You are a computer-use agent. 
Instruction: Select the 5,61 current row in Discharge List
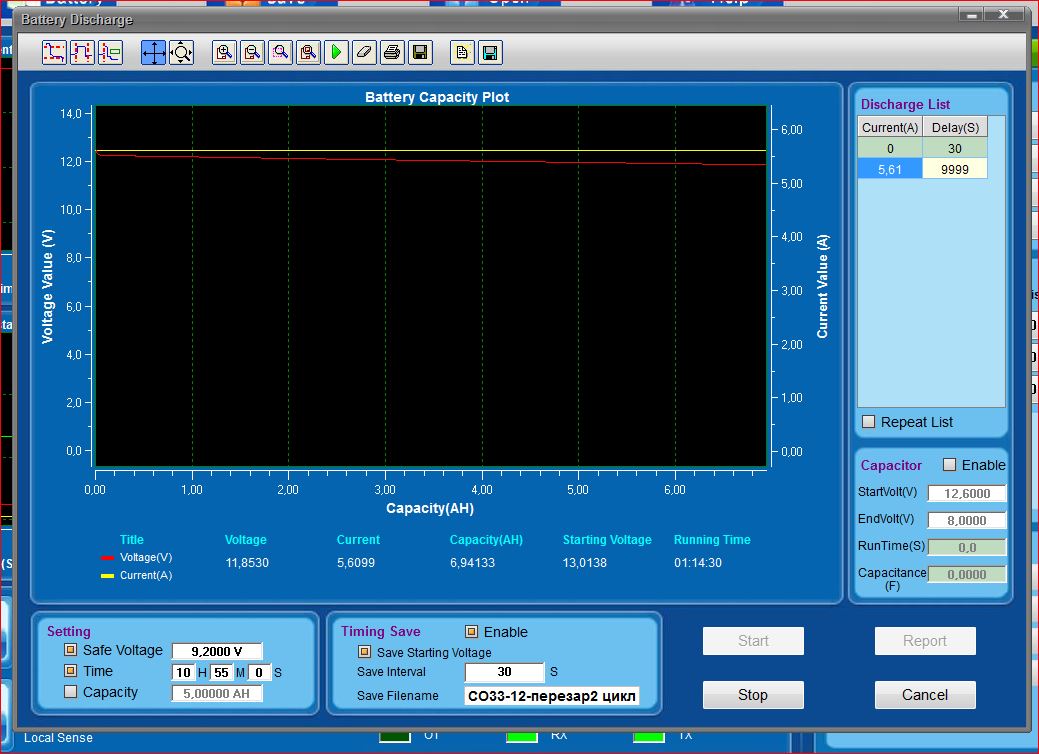click(889, 170)
